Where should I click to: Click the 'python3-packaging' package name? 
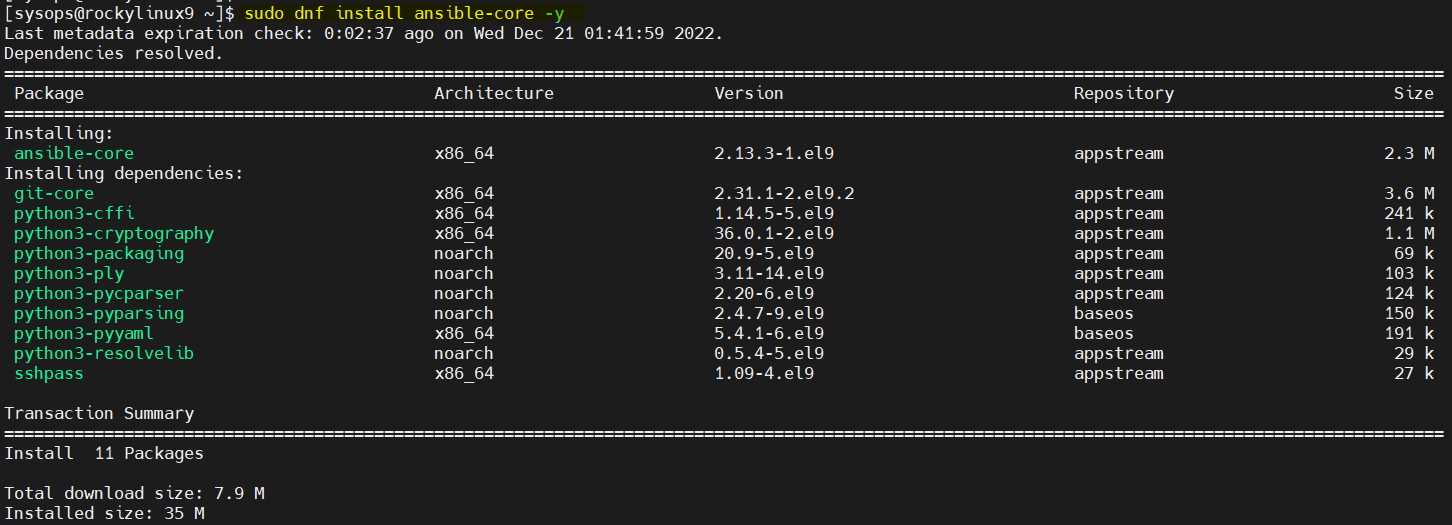[99, 253]
